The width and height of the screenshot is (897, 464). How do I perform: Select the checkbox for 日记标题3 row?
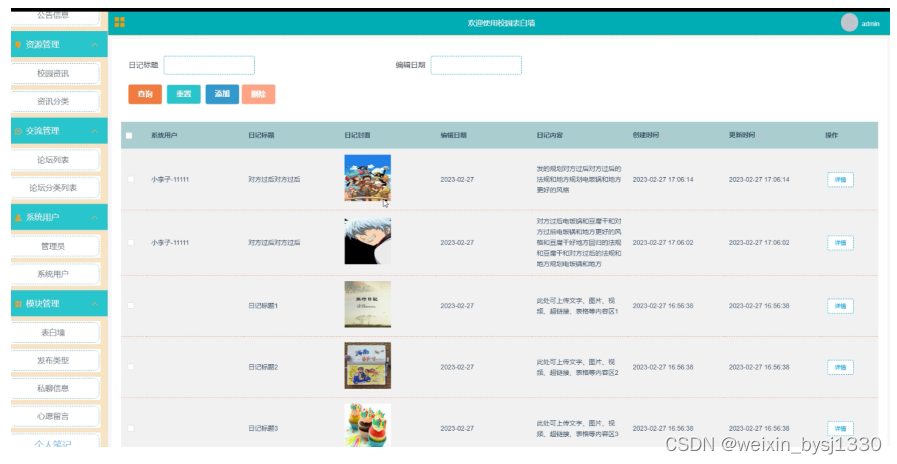(131, 428)
